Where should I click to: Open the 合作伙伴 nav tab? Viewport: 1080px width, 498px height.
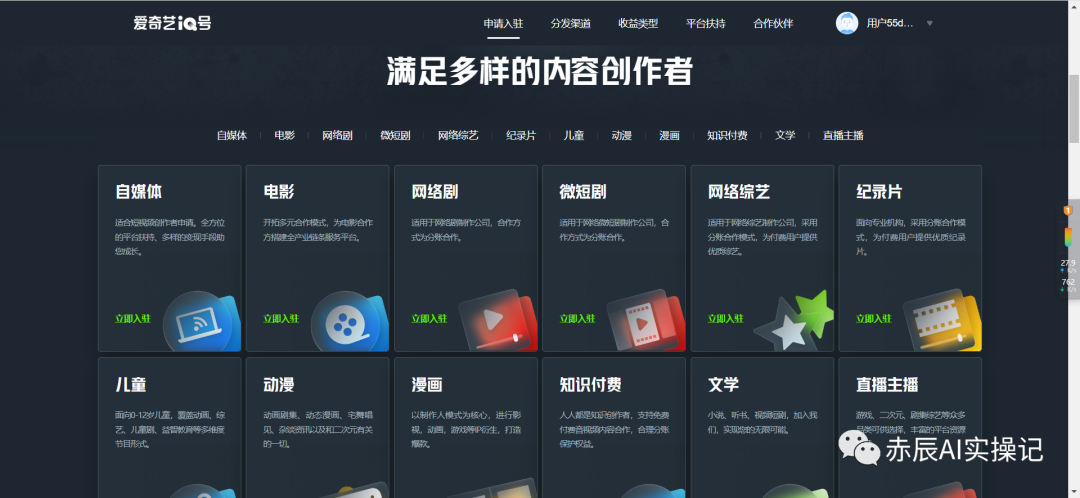point(773,23)
